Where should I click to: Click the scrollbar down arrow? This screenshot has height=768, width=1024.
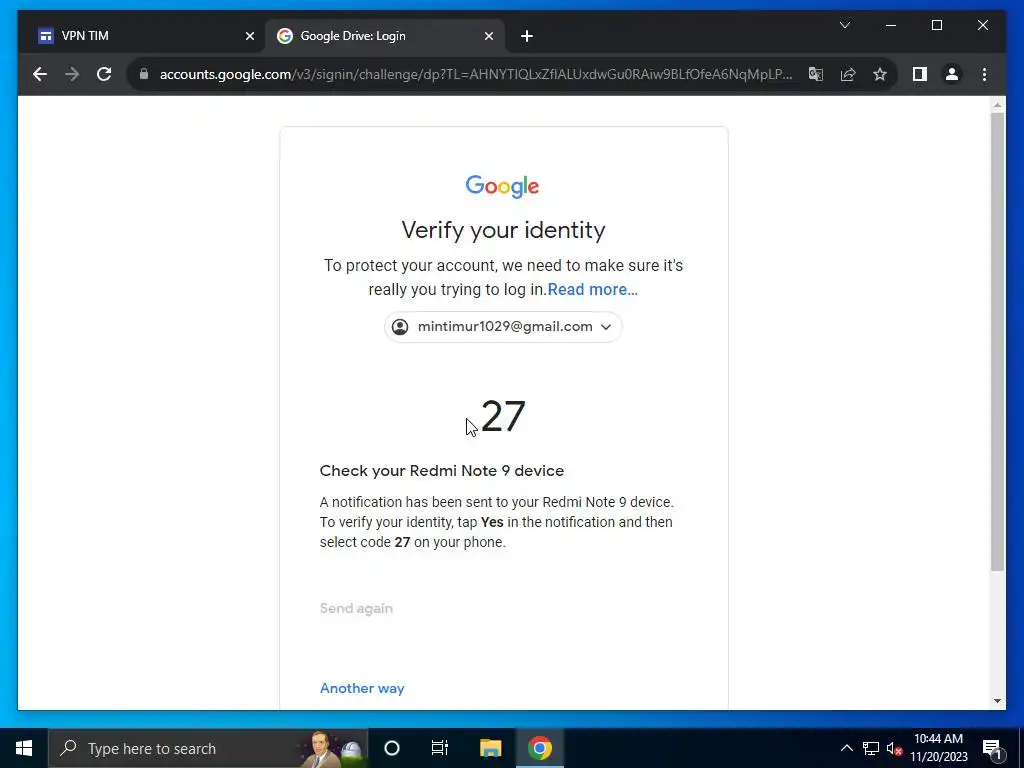pos(997,701)
